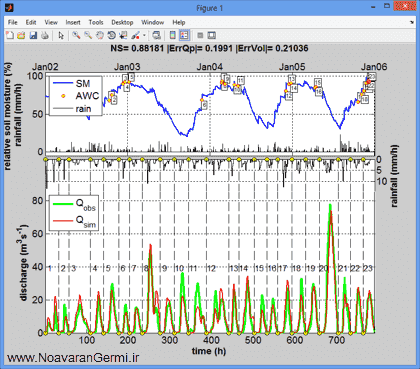Save the figure using the floppy disk icon
This screenshot has width=420, height=369.
pos(33,35)
